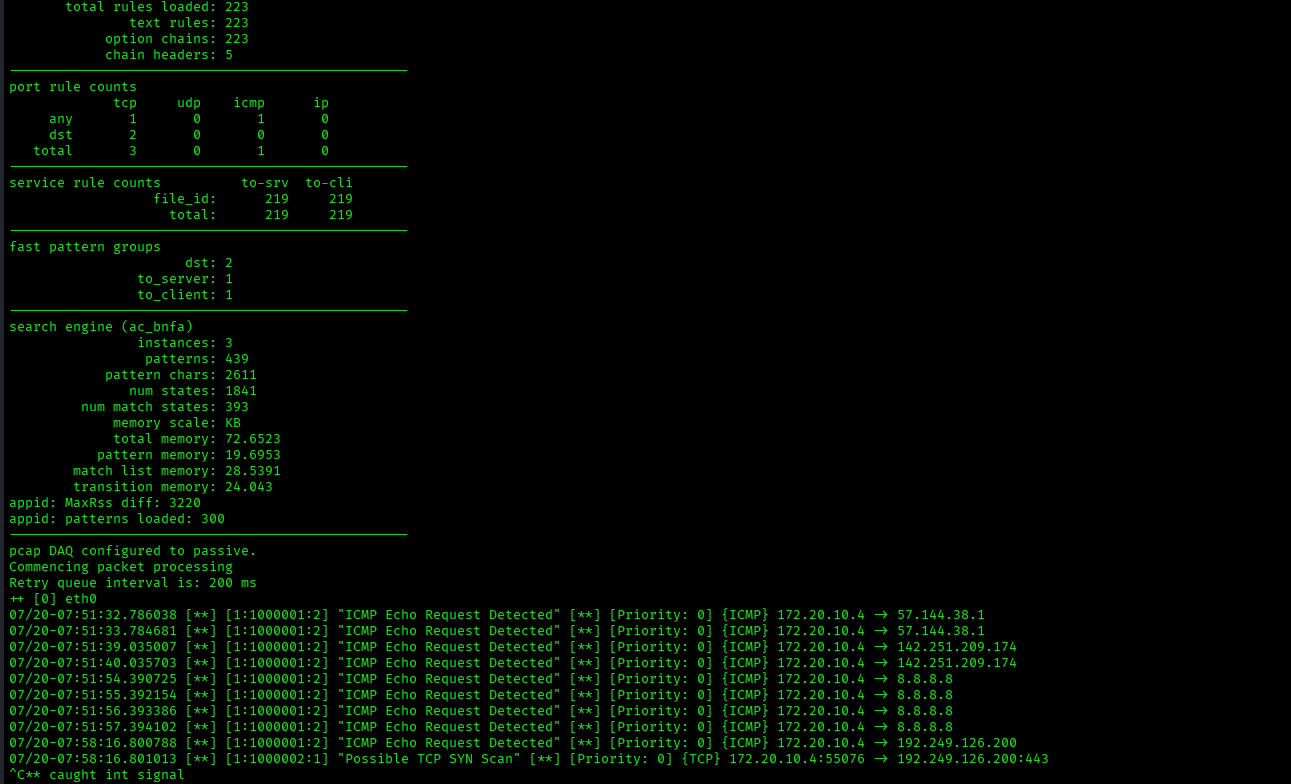Click the alert timestamped 07/20-07:51:39.035007
Screen dimensions: 1291x784
pos(513,647)
